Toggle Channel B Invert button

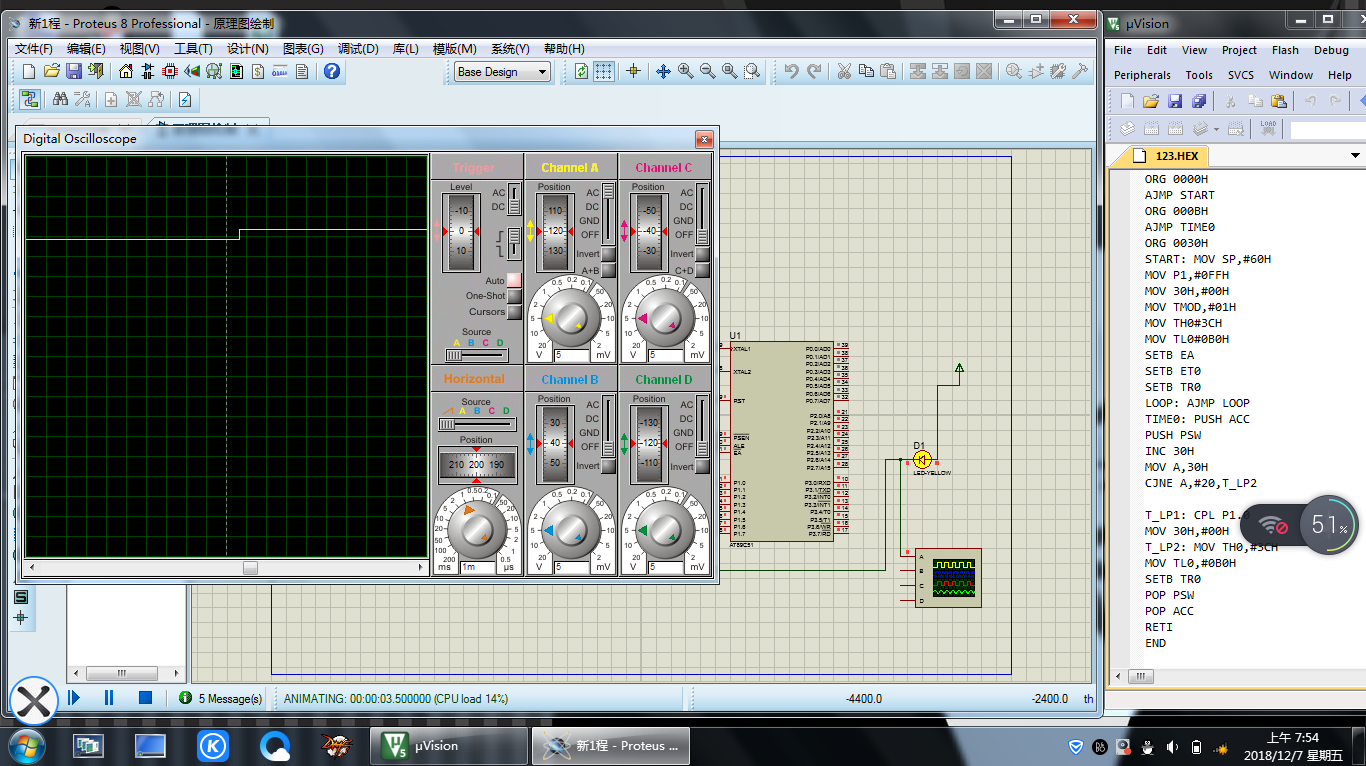[x=608, y=466]
